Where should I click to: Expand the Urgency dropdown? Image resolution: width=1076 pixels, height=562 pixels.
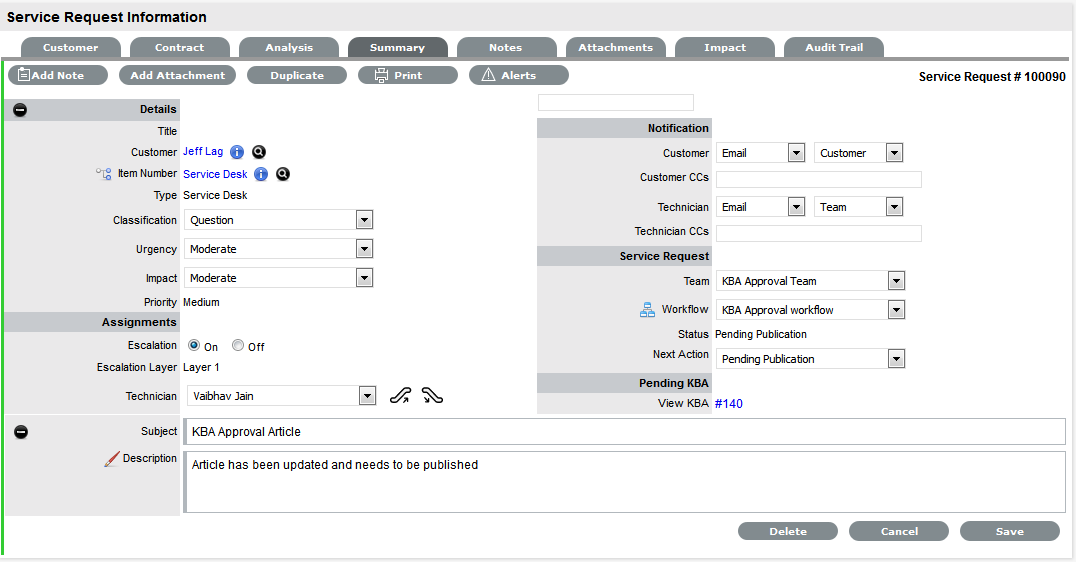point(364,249)
